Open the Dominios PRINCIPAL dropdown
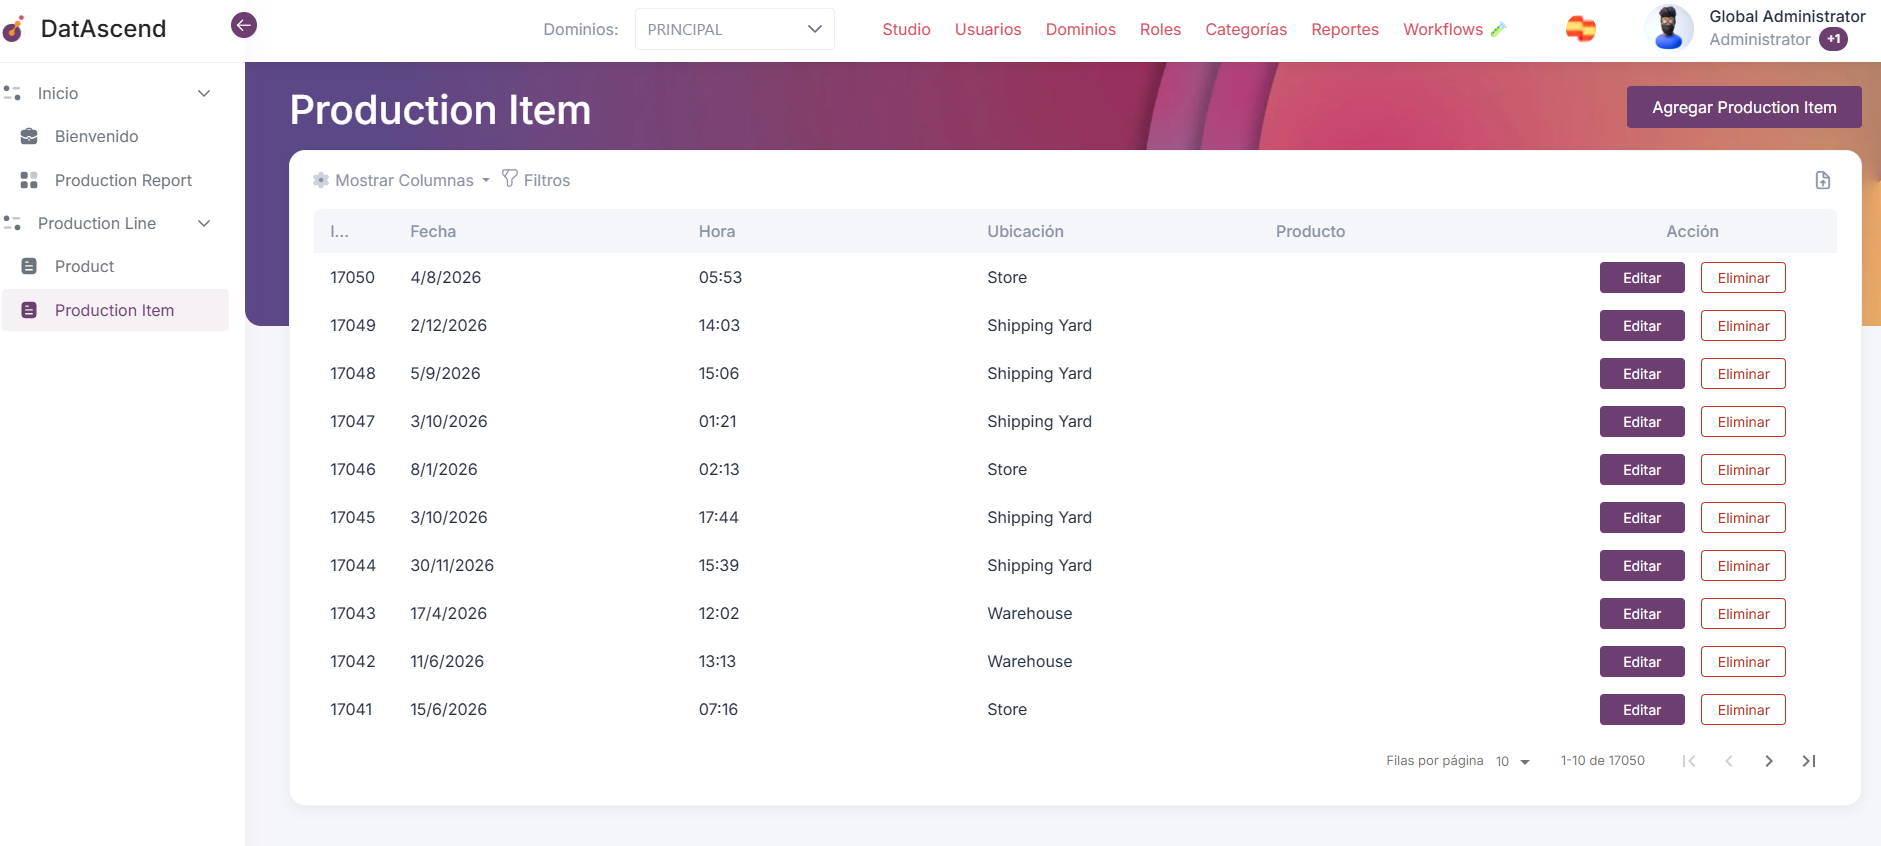This screenshot has width=1881, height=846. [734, 30]
